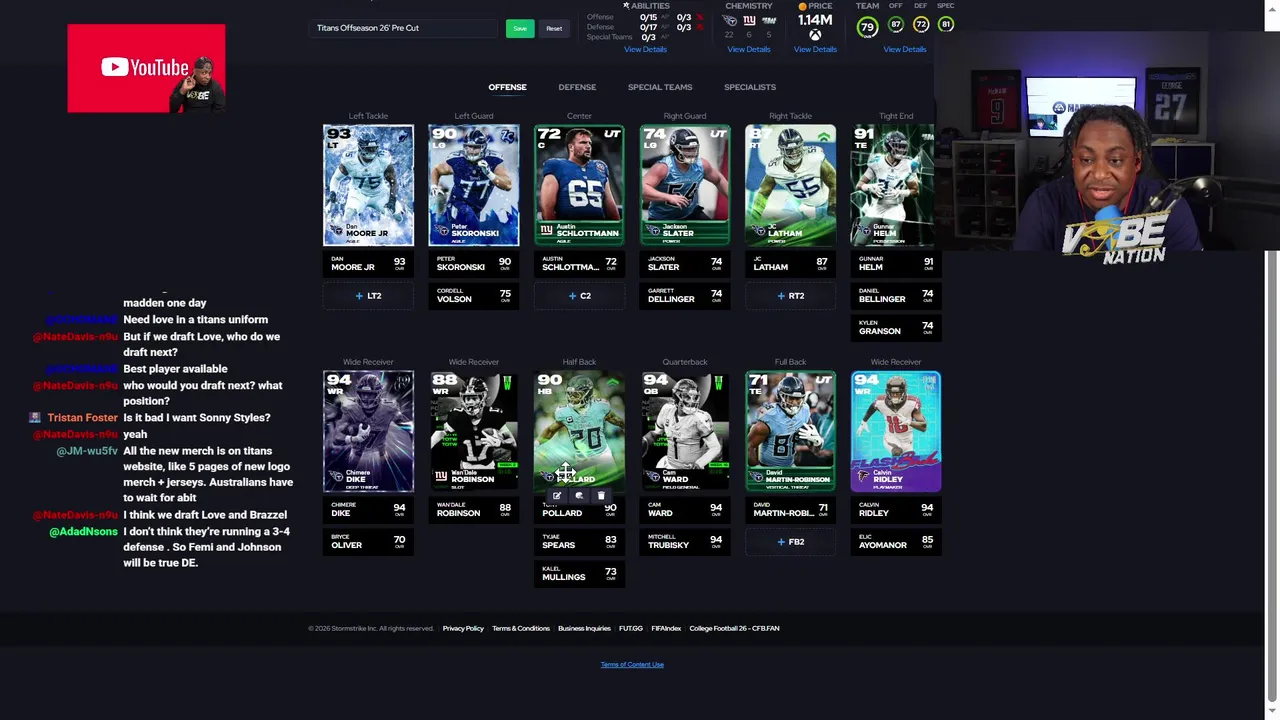
Task: Click the Gunnar Helm 91 OVR name row
Action: pyautogui.click(x=896, y=263)
